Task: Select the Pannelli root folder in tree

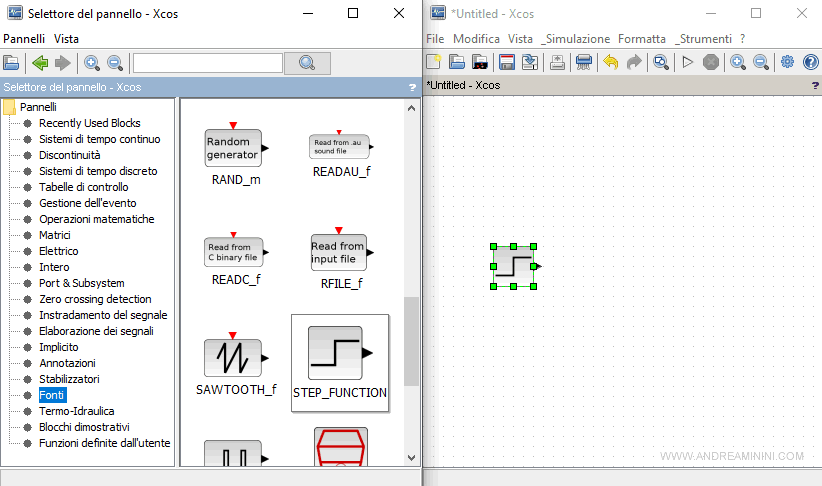Action: coord(38,107)
